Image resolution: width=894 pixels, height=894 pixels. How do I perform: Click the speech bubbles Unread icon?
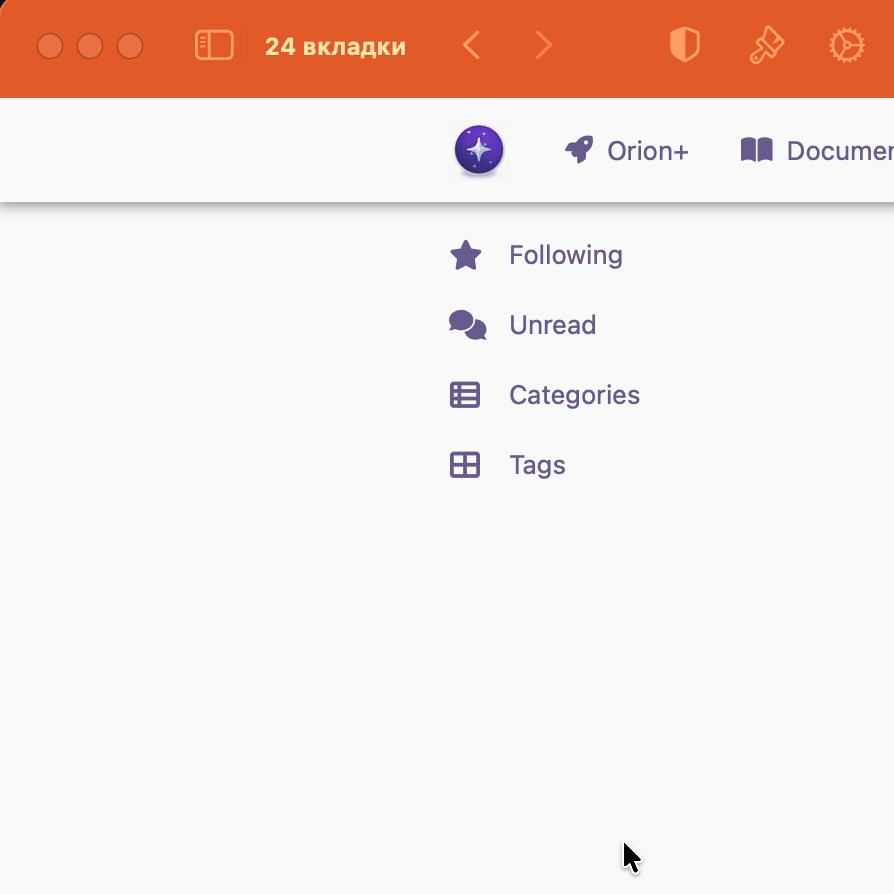pyautogui.click(x=467, y=325)
